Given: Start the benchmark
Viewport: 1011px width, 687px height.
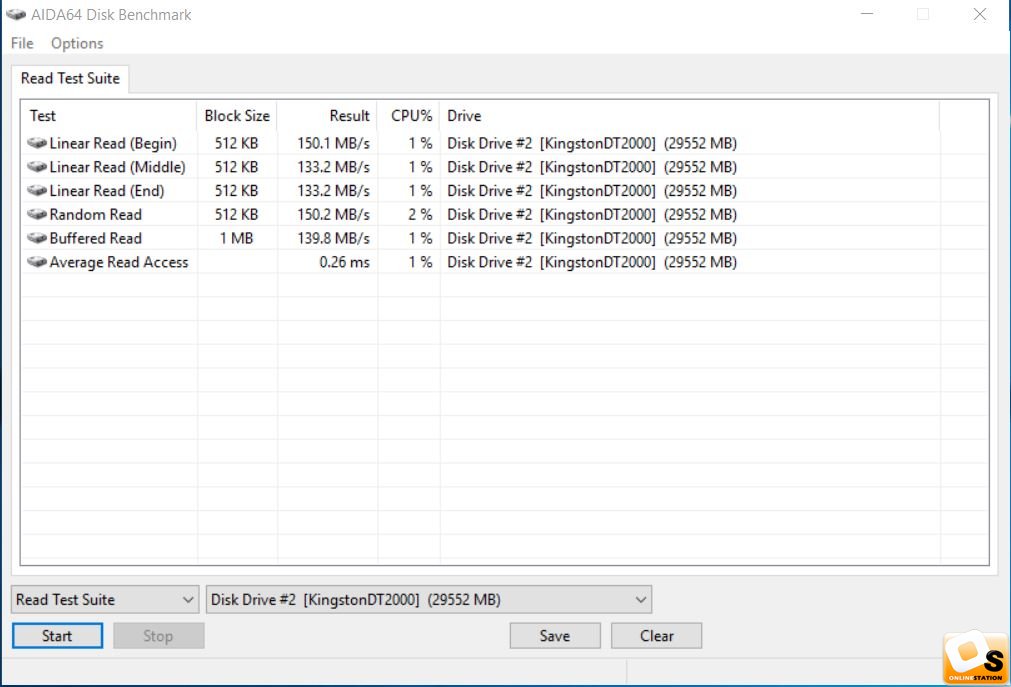Looking at the screenshot, I should (x=57, y=636).
